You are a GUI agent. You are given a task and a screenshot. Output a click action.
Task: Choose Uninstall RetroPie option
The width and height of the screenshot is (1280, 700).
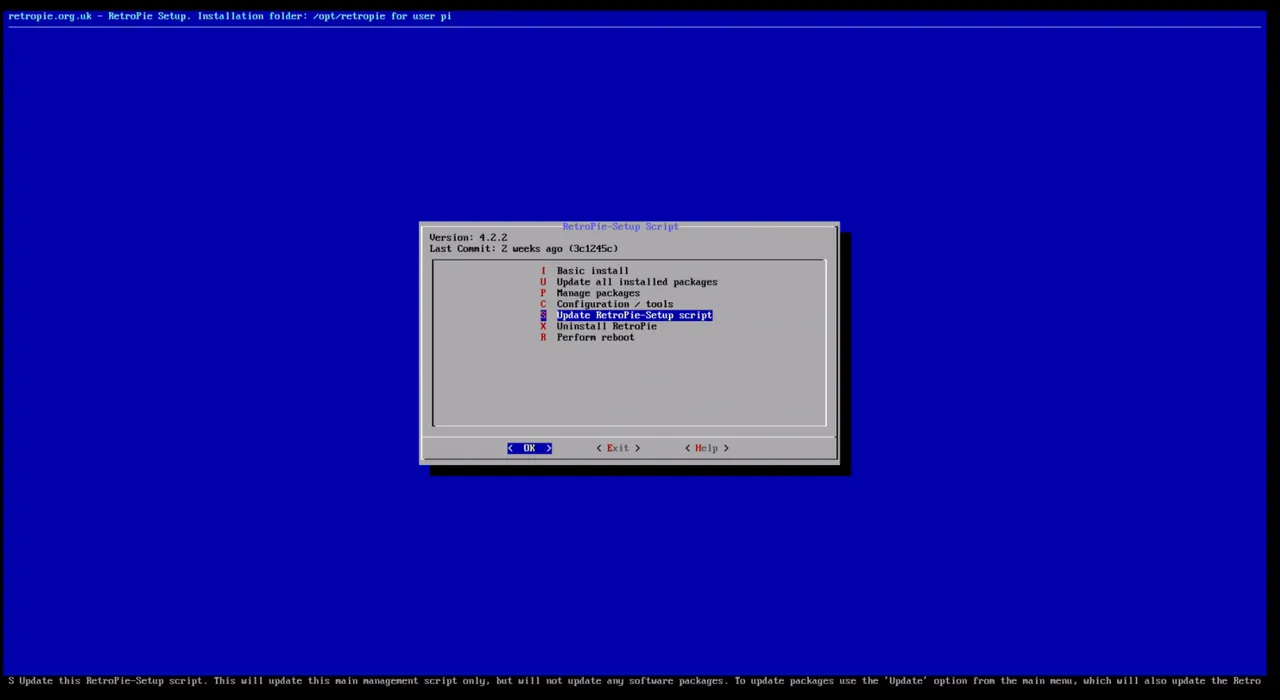599,326
